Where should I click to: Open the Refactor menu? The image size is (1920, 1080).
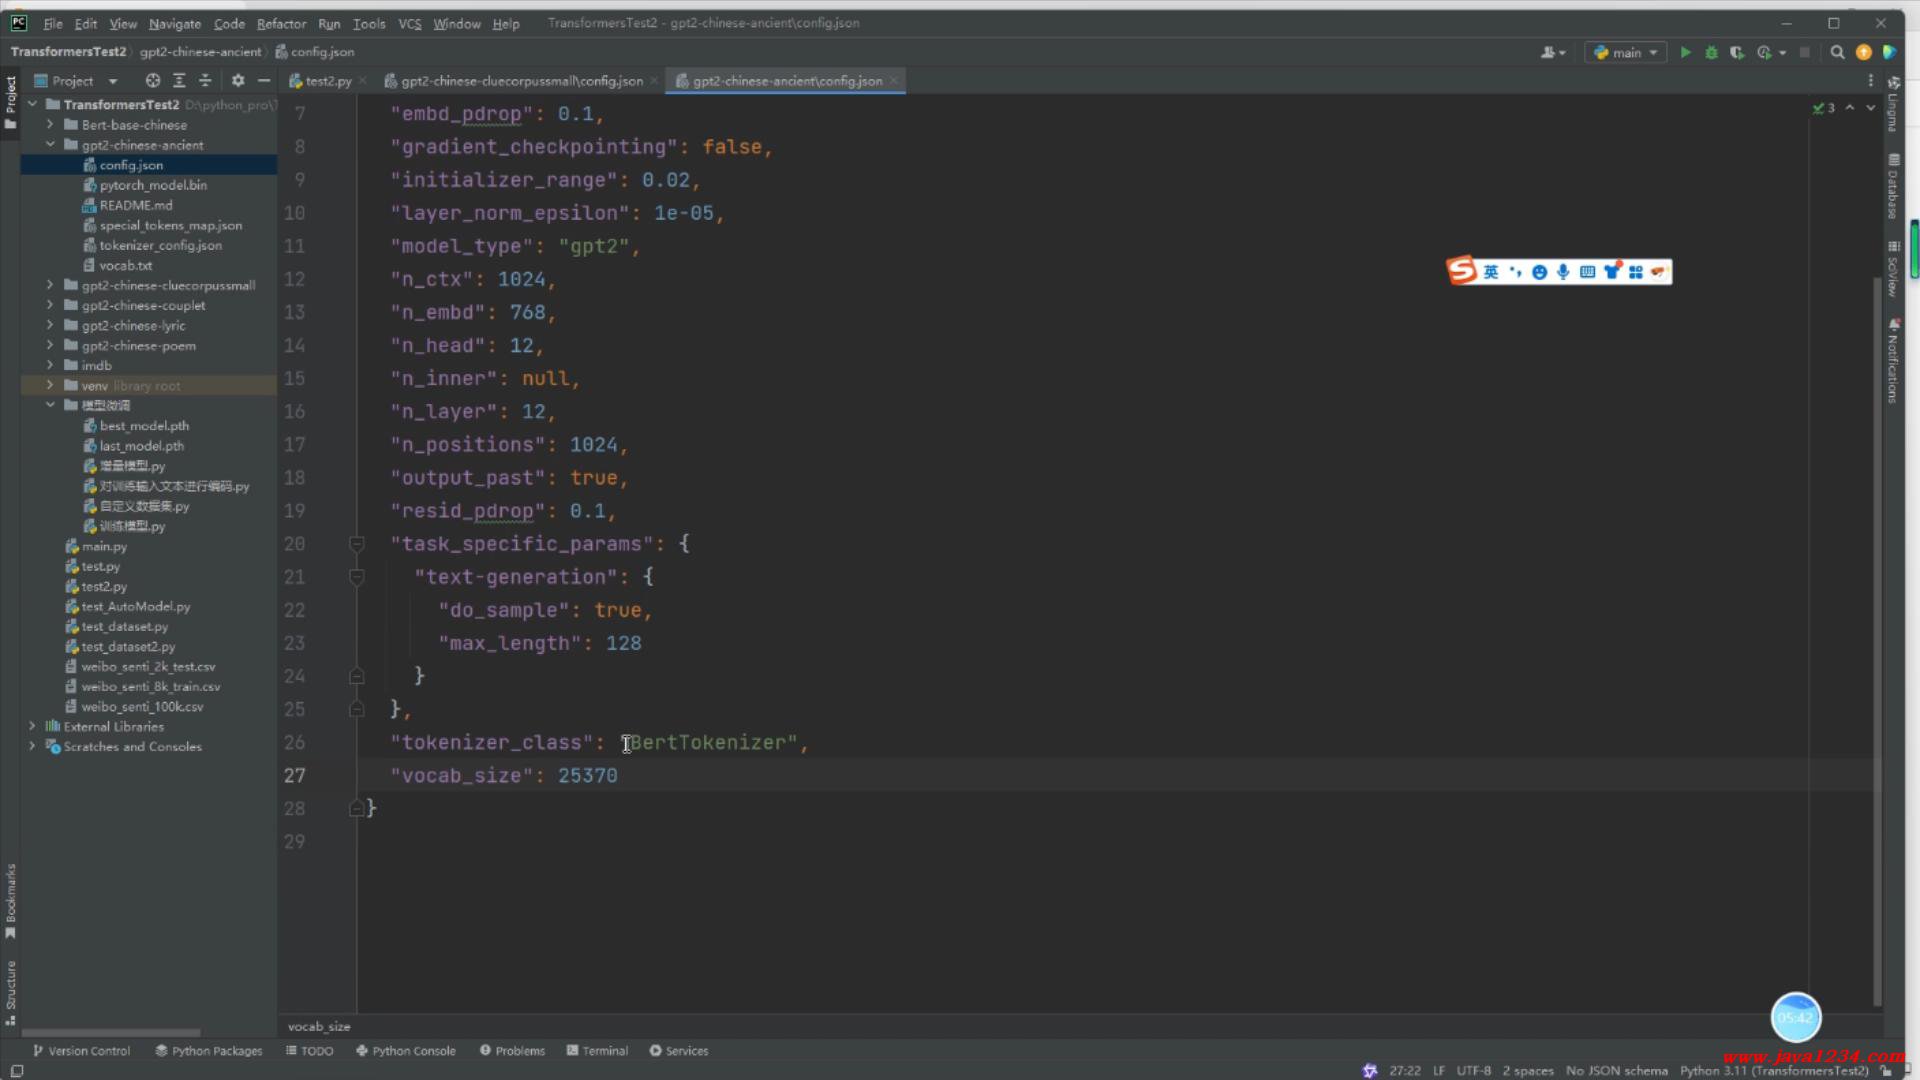pos(281,23)
